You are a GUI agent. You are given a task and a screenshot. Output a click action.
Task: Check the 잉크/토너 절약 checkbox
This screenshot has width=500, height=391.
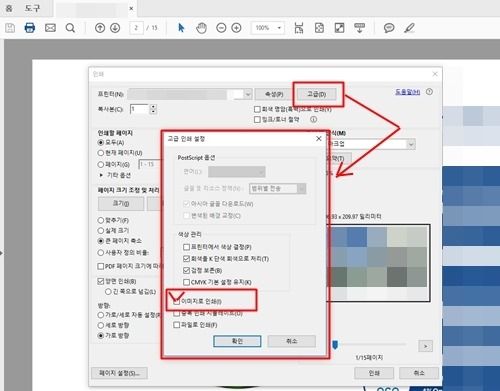pos(257,119)
